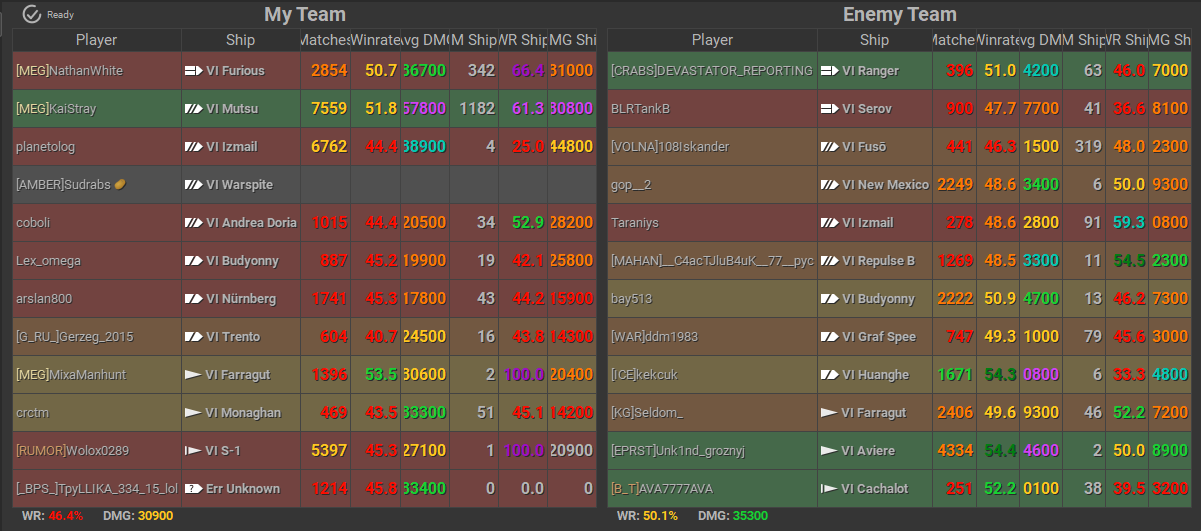Select the planetolog player name
The image size is (1201, 531).
pos(45,147)
